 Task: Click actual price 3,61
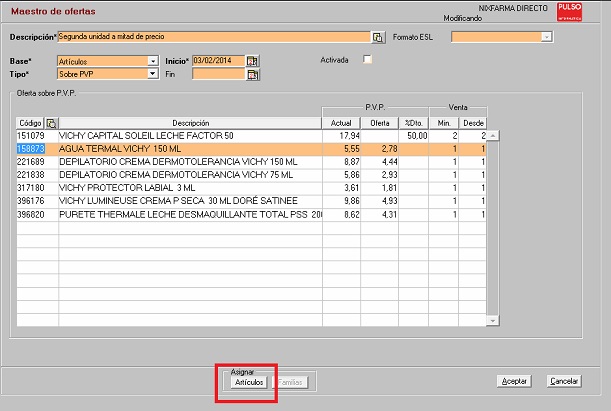352,188
